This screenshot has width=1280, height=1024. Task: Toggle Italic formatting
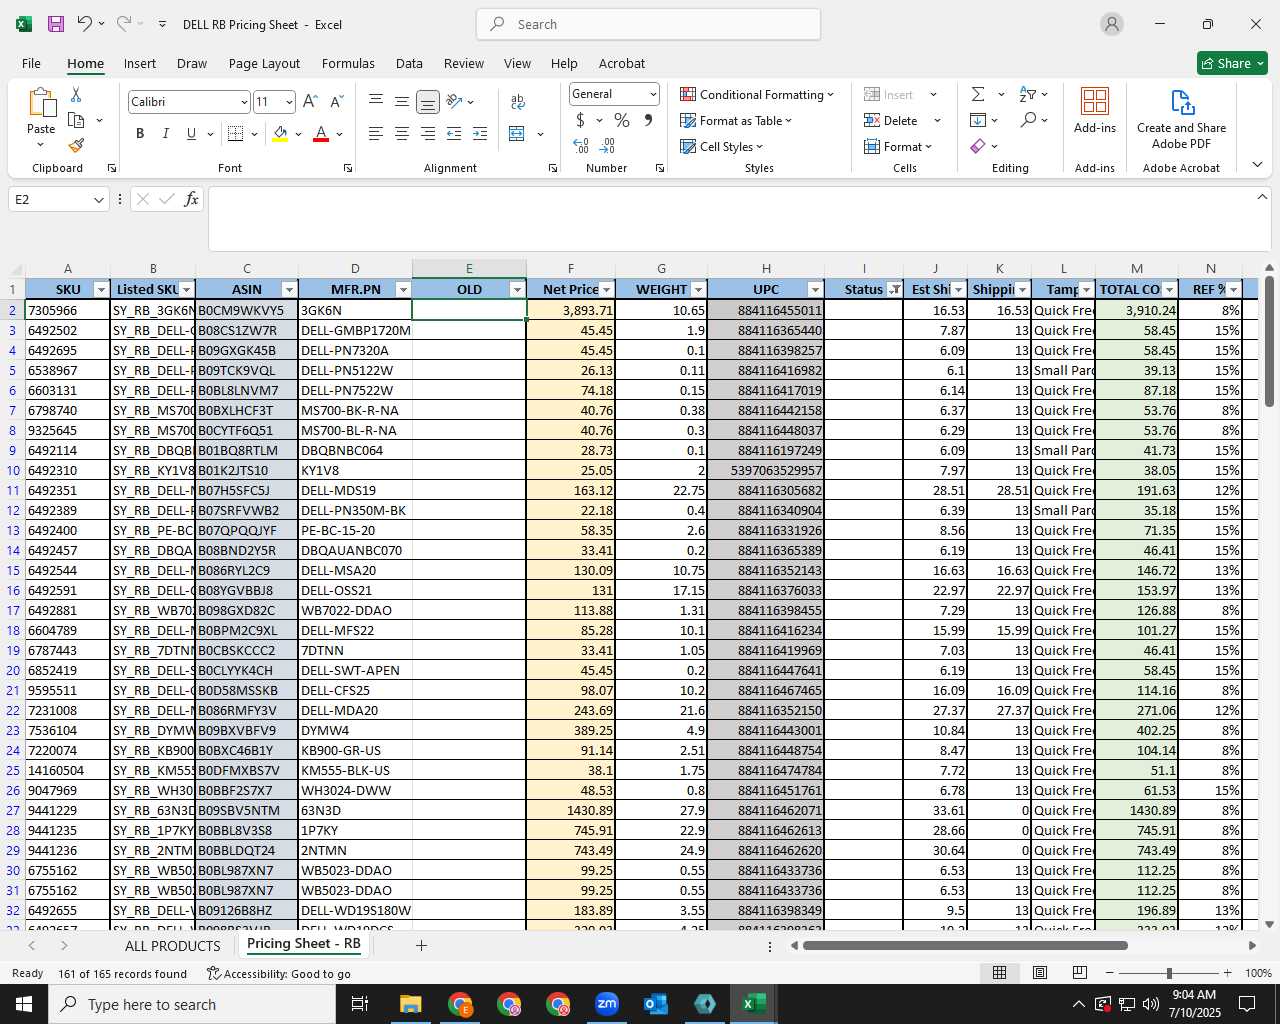pos(165,133)
